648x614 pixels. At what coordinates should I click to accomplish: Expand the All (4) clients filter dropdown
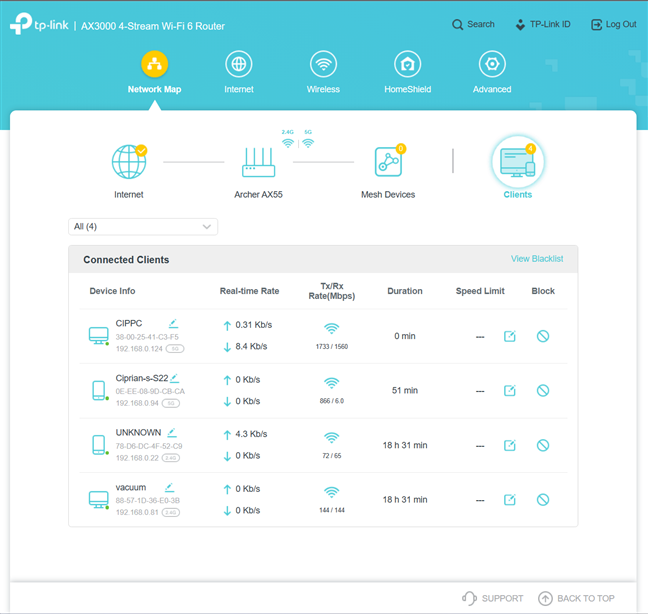[143, 226]
